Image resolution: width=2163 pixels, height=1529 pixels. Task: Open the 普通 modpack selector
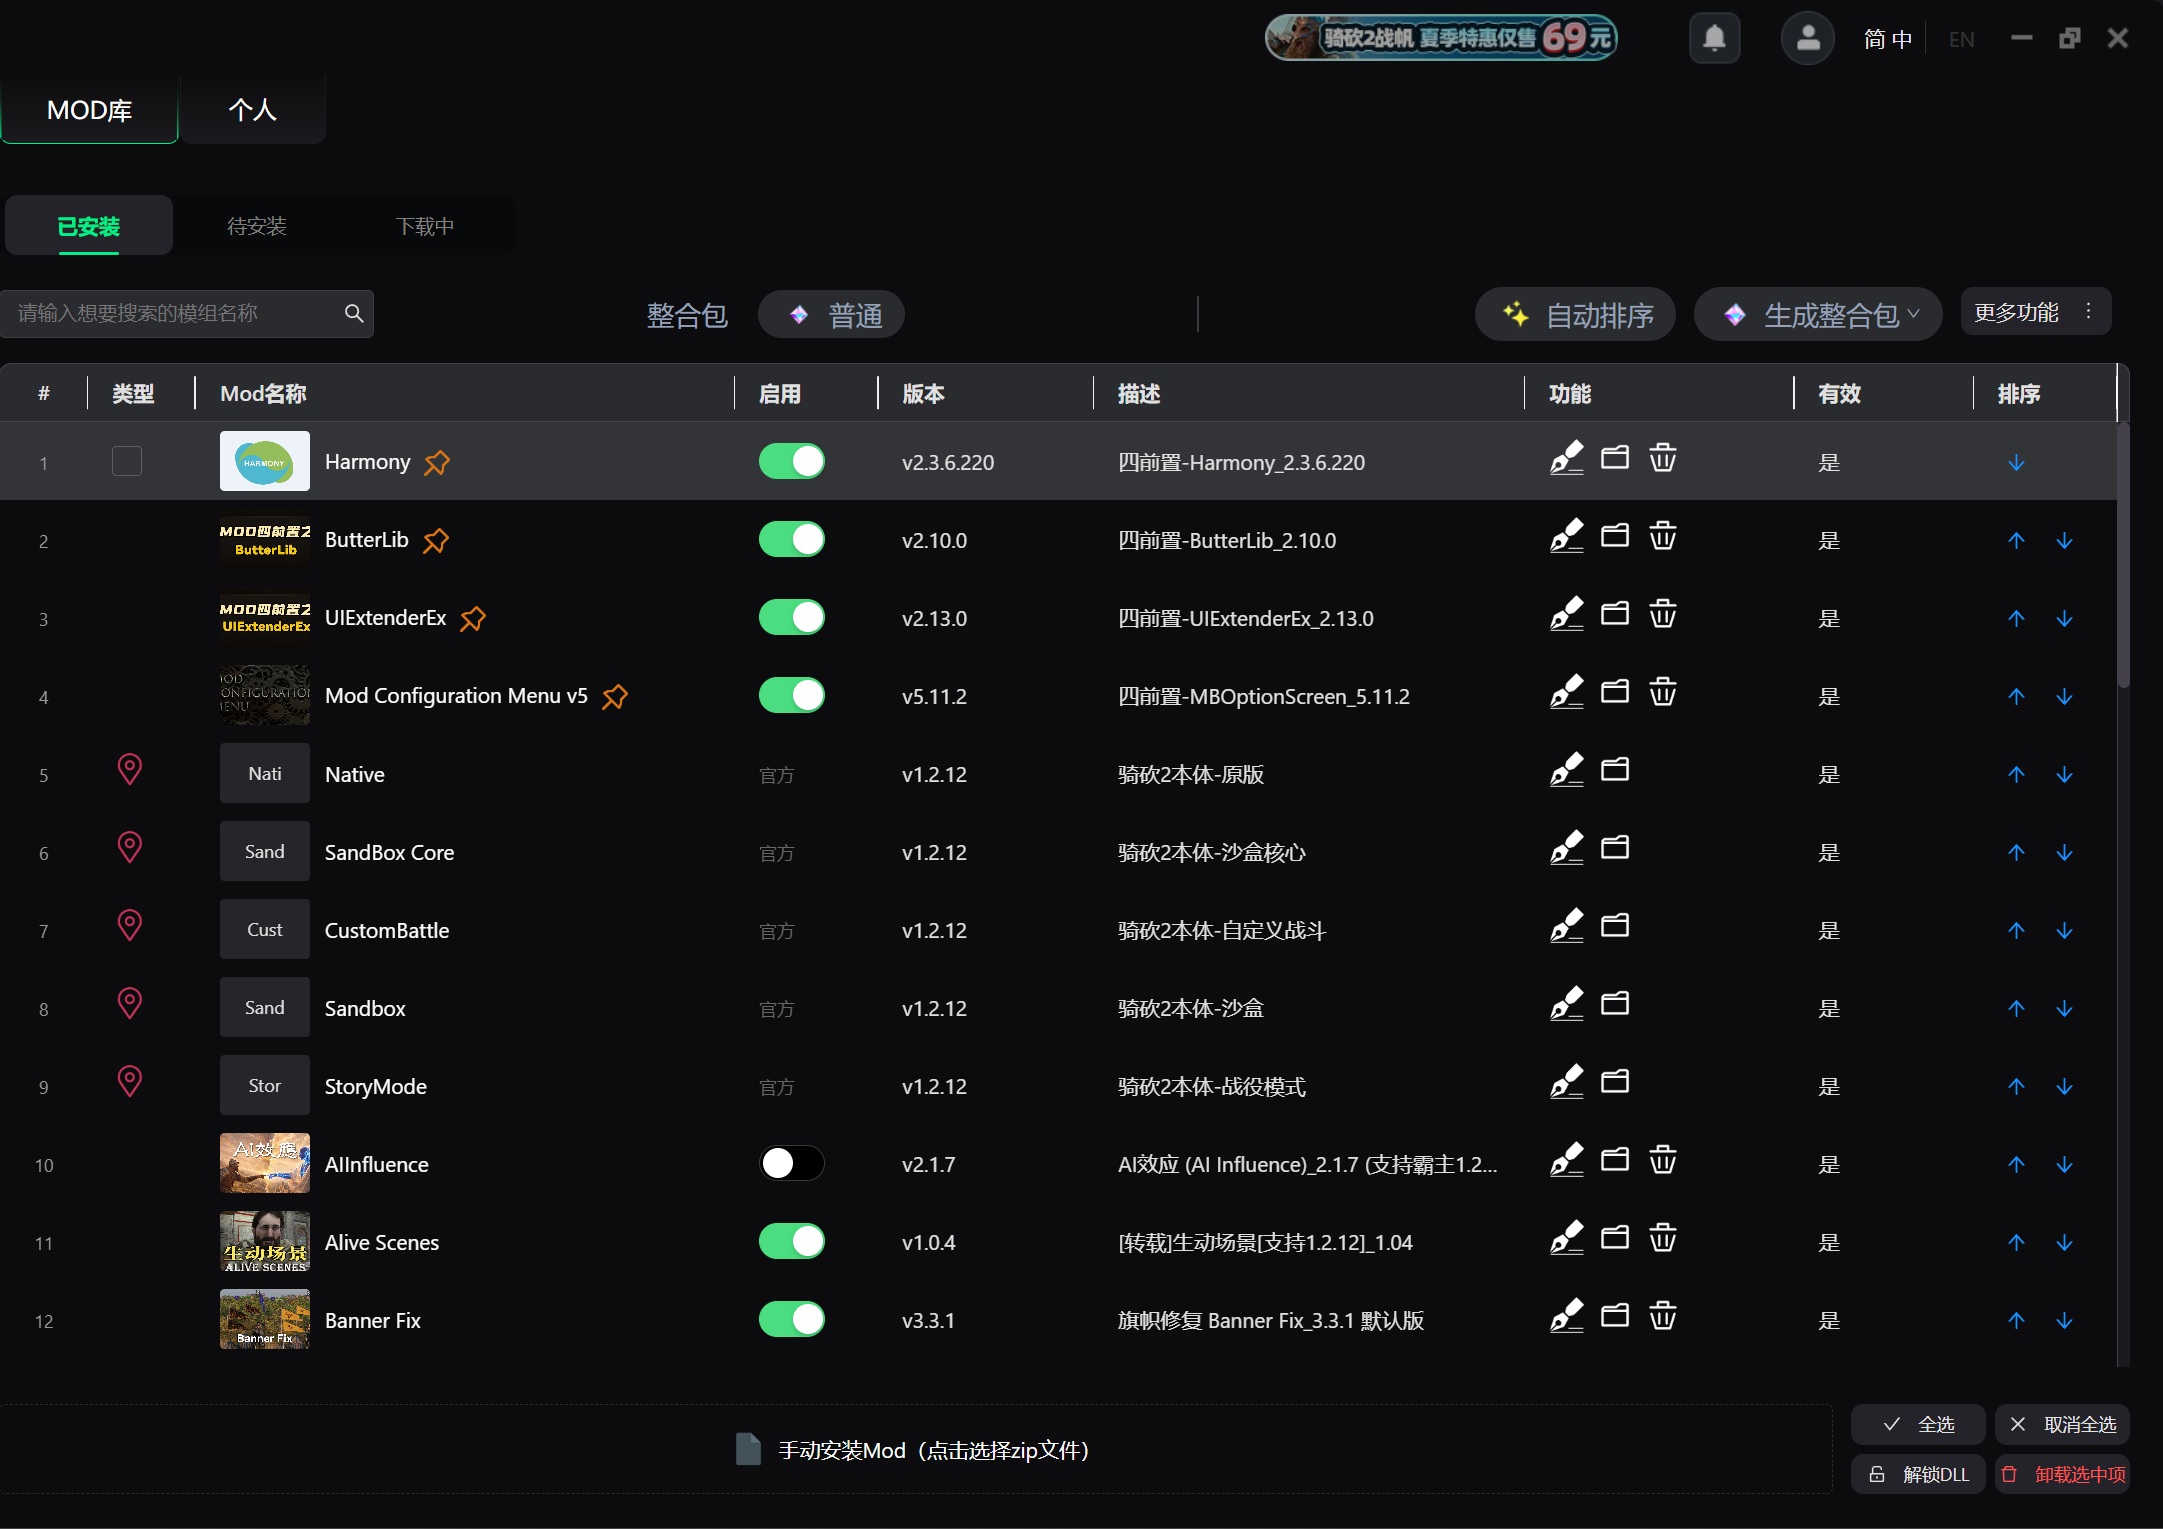click(832, 315)
